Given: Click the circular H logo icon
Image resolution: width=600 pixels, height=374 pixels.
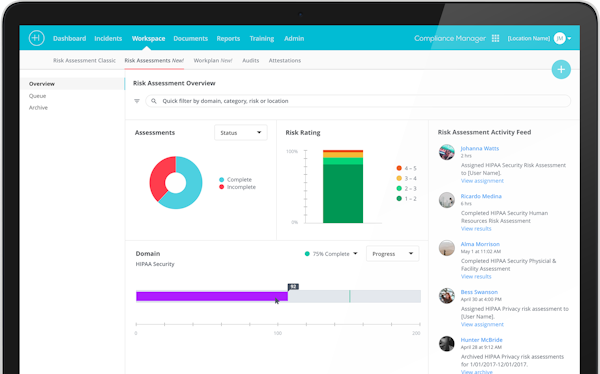Looking at the screenshot, I should click(36, 38).
